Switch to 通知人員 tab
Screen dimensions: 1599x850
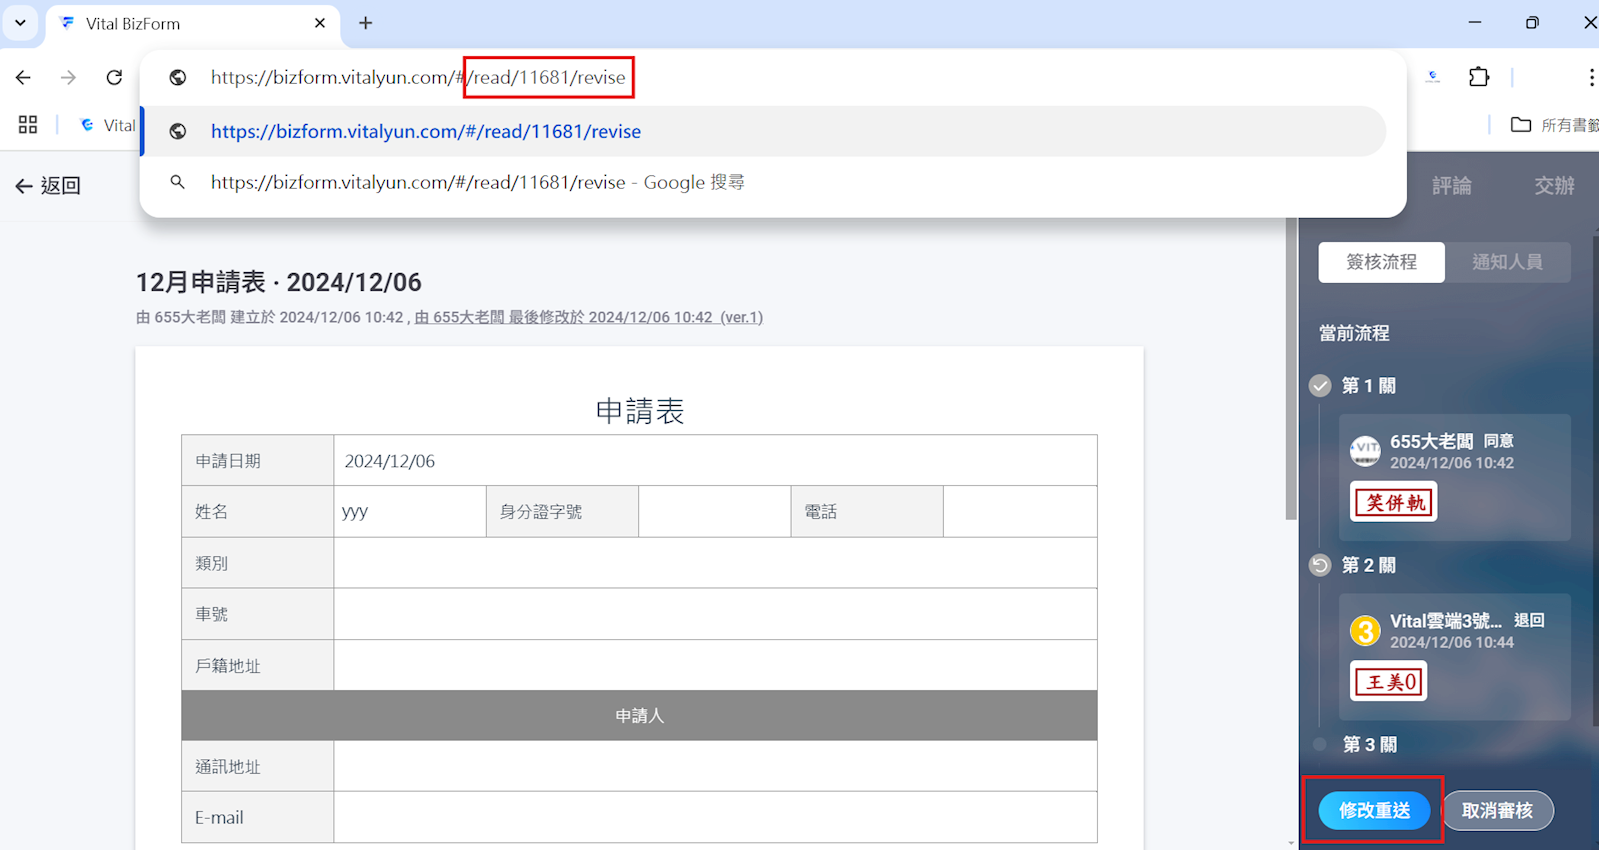point(1507,262)
